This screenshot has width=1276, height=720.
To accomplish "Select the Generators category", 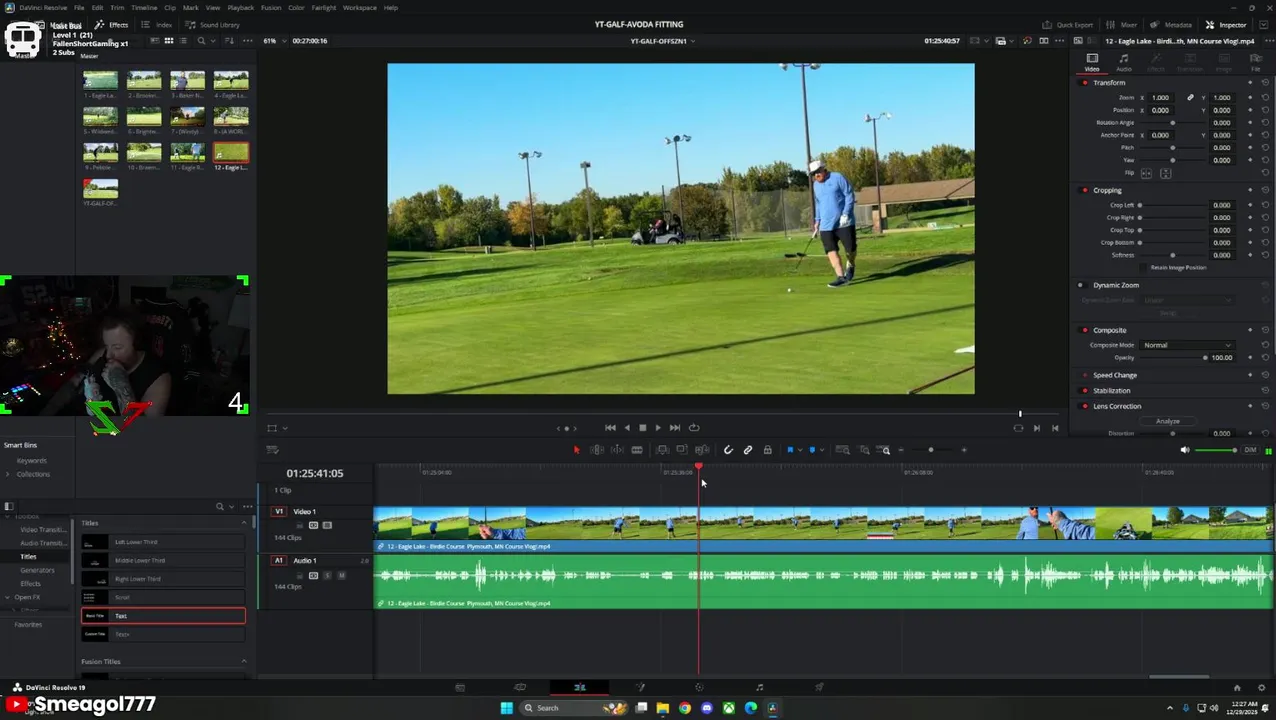I will 37,570.
